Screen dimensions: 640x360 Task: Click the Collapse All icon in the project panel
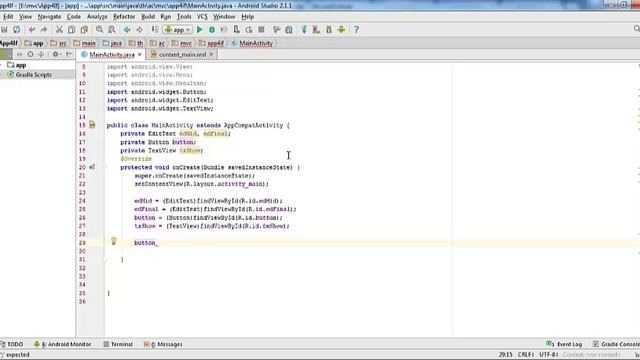click(41, 54)
